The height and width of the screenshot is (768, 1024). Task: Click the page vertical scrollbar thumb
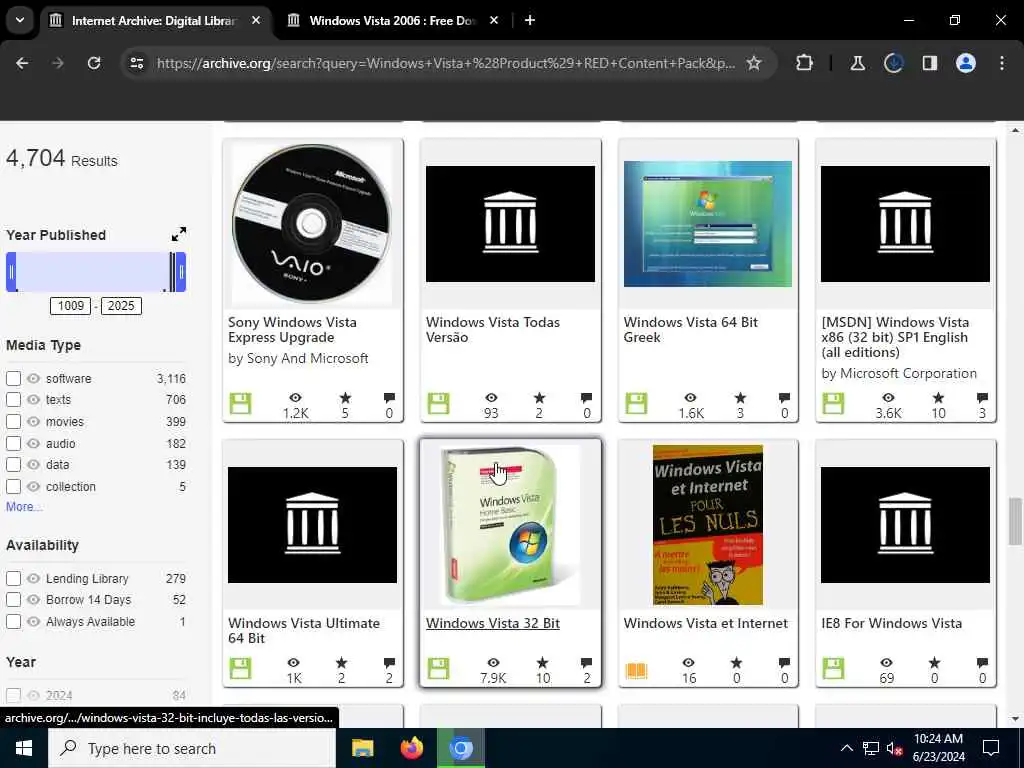[x=1014, y=520]
